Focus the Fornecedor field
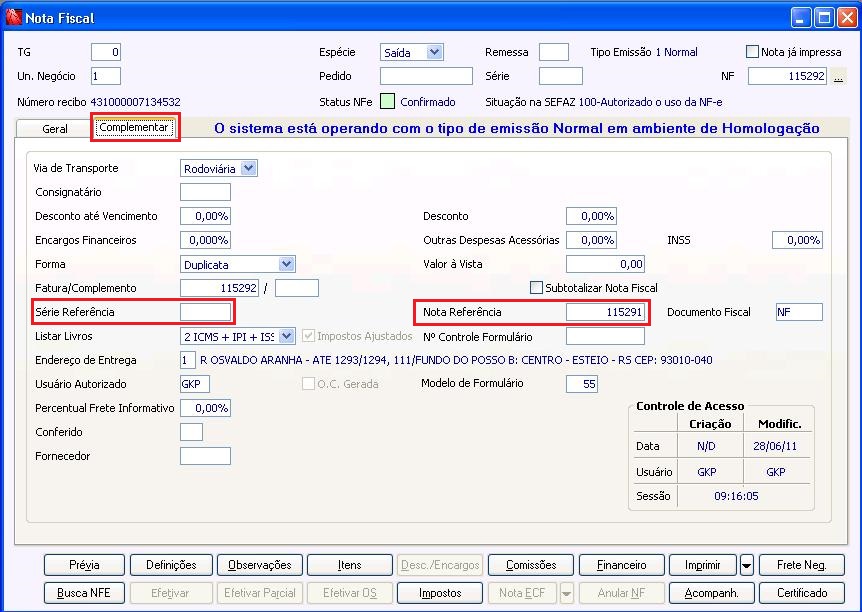This screenshot has width=862, height=612. pyautogui.click(x=205, y=456)
